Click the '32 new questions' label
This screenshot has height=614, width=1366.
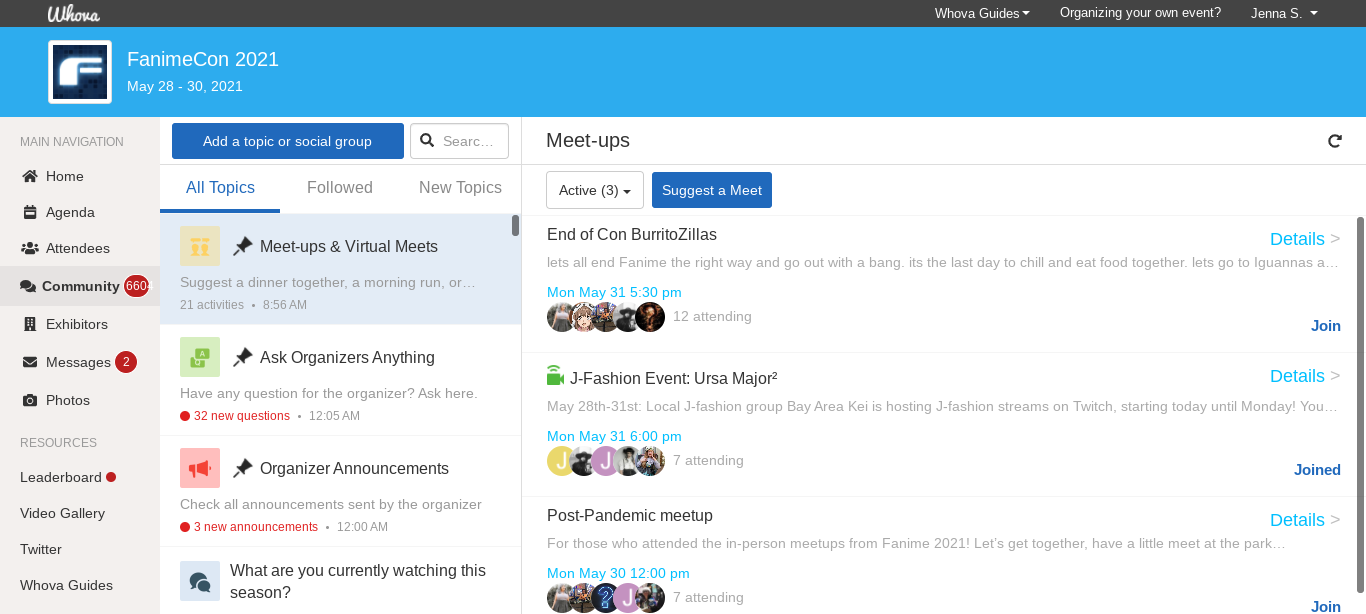pos(242,416)
